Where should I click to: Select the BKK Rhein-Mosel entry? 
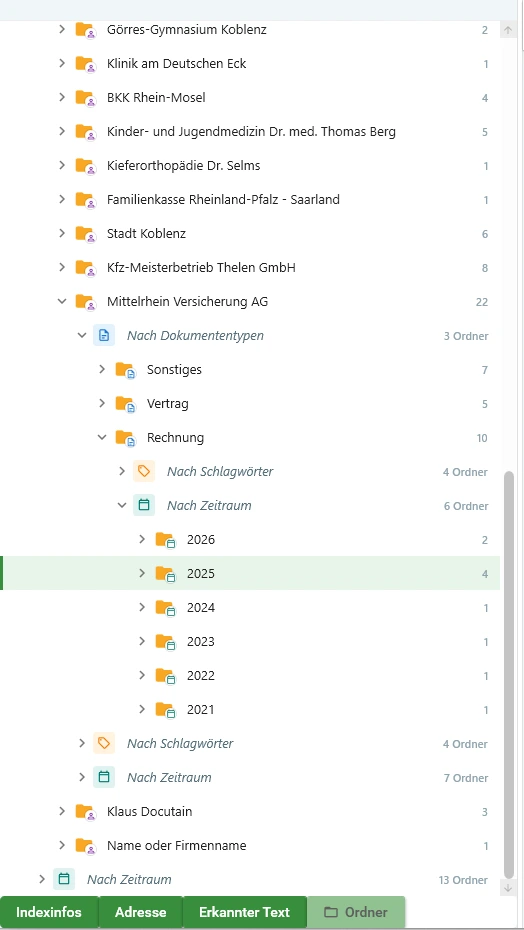pyautogui.click(x=250, y=97)
